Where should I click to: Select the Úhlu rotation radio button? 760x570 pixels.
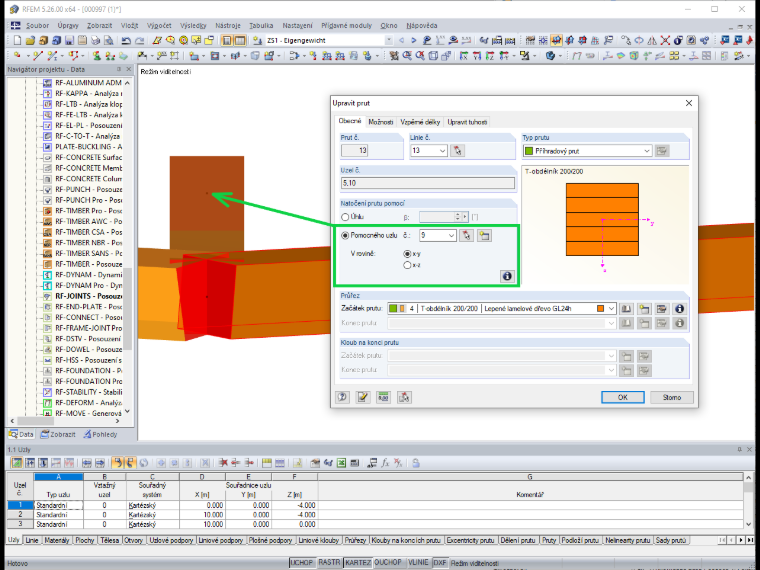345,217
